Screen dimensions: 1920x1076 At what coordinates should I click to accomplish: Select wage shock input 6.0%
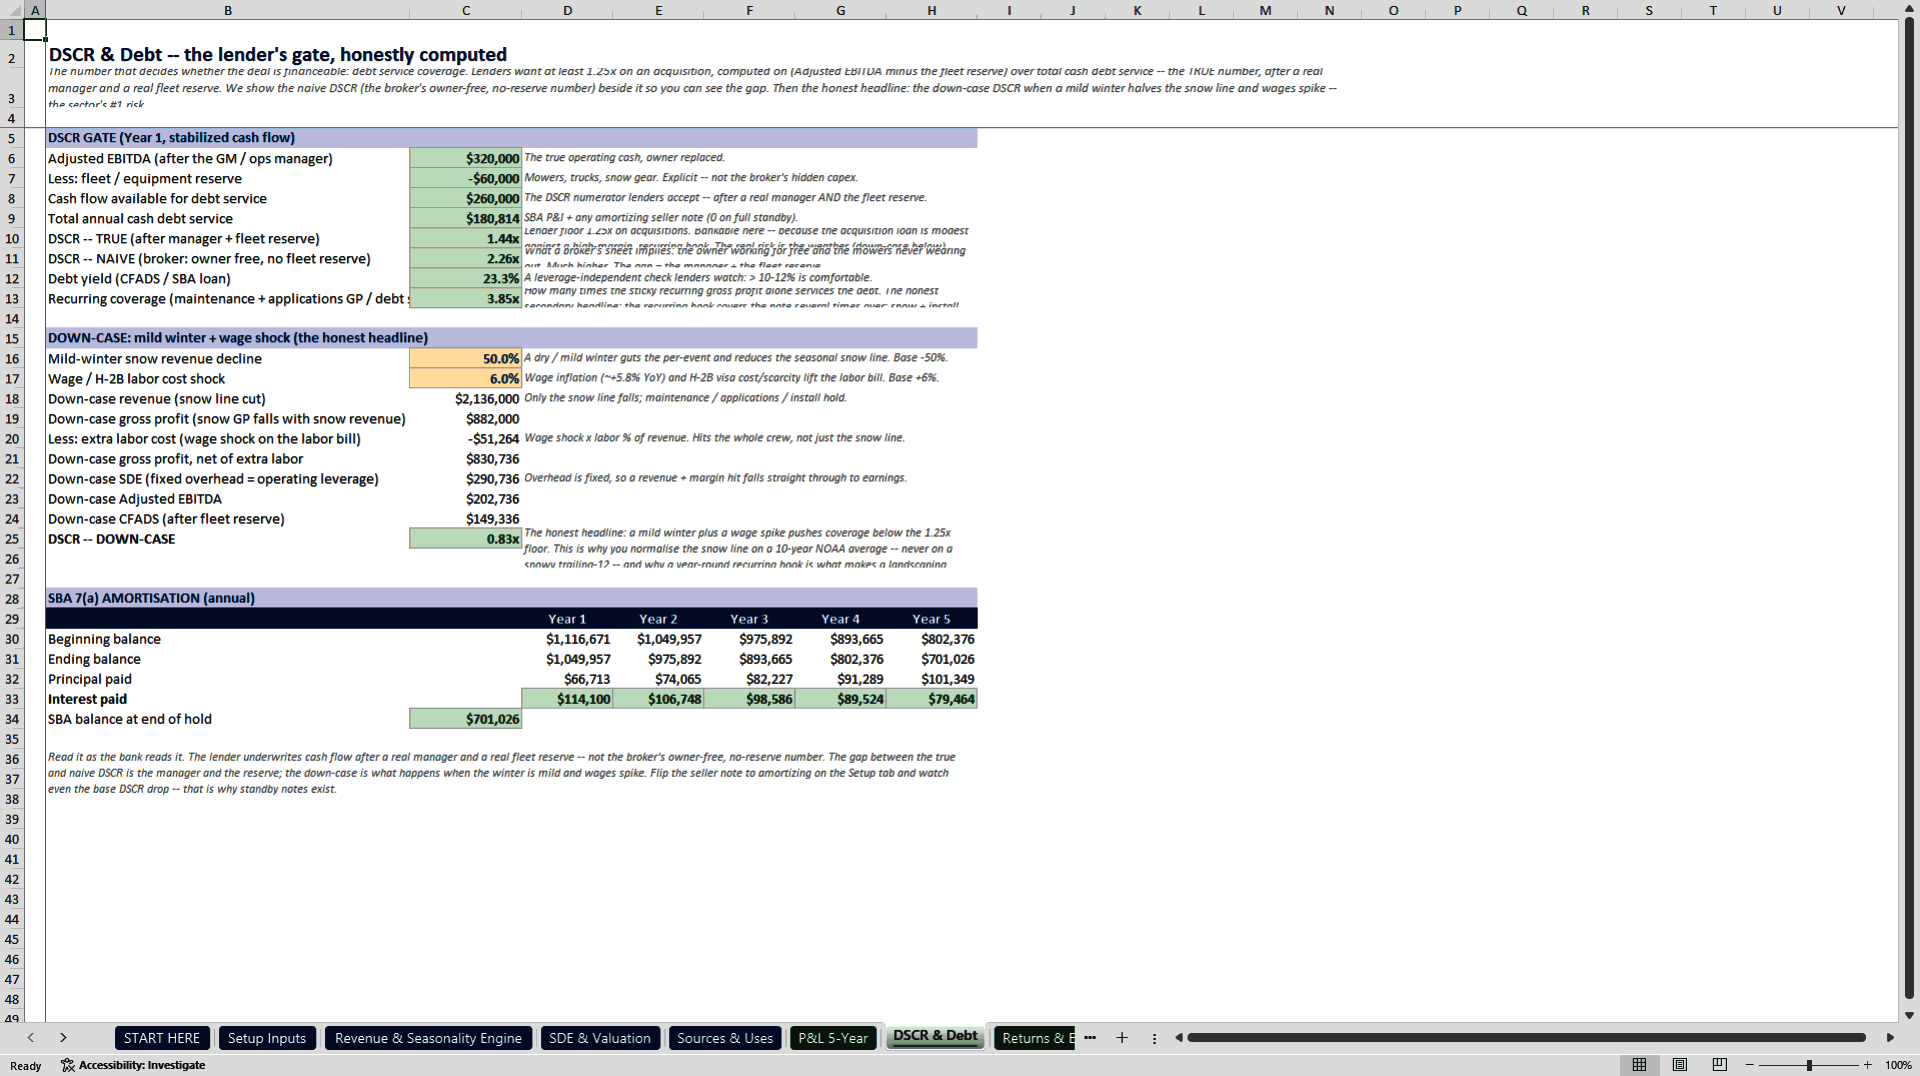pyautogui.click(x=465, y=378)
